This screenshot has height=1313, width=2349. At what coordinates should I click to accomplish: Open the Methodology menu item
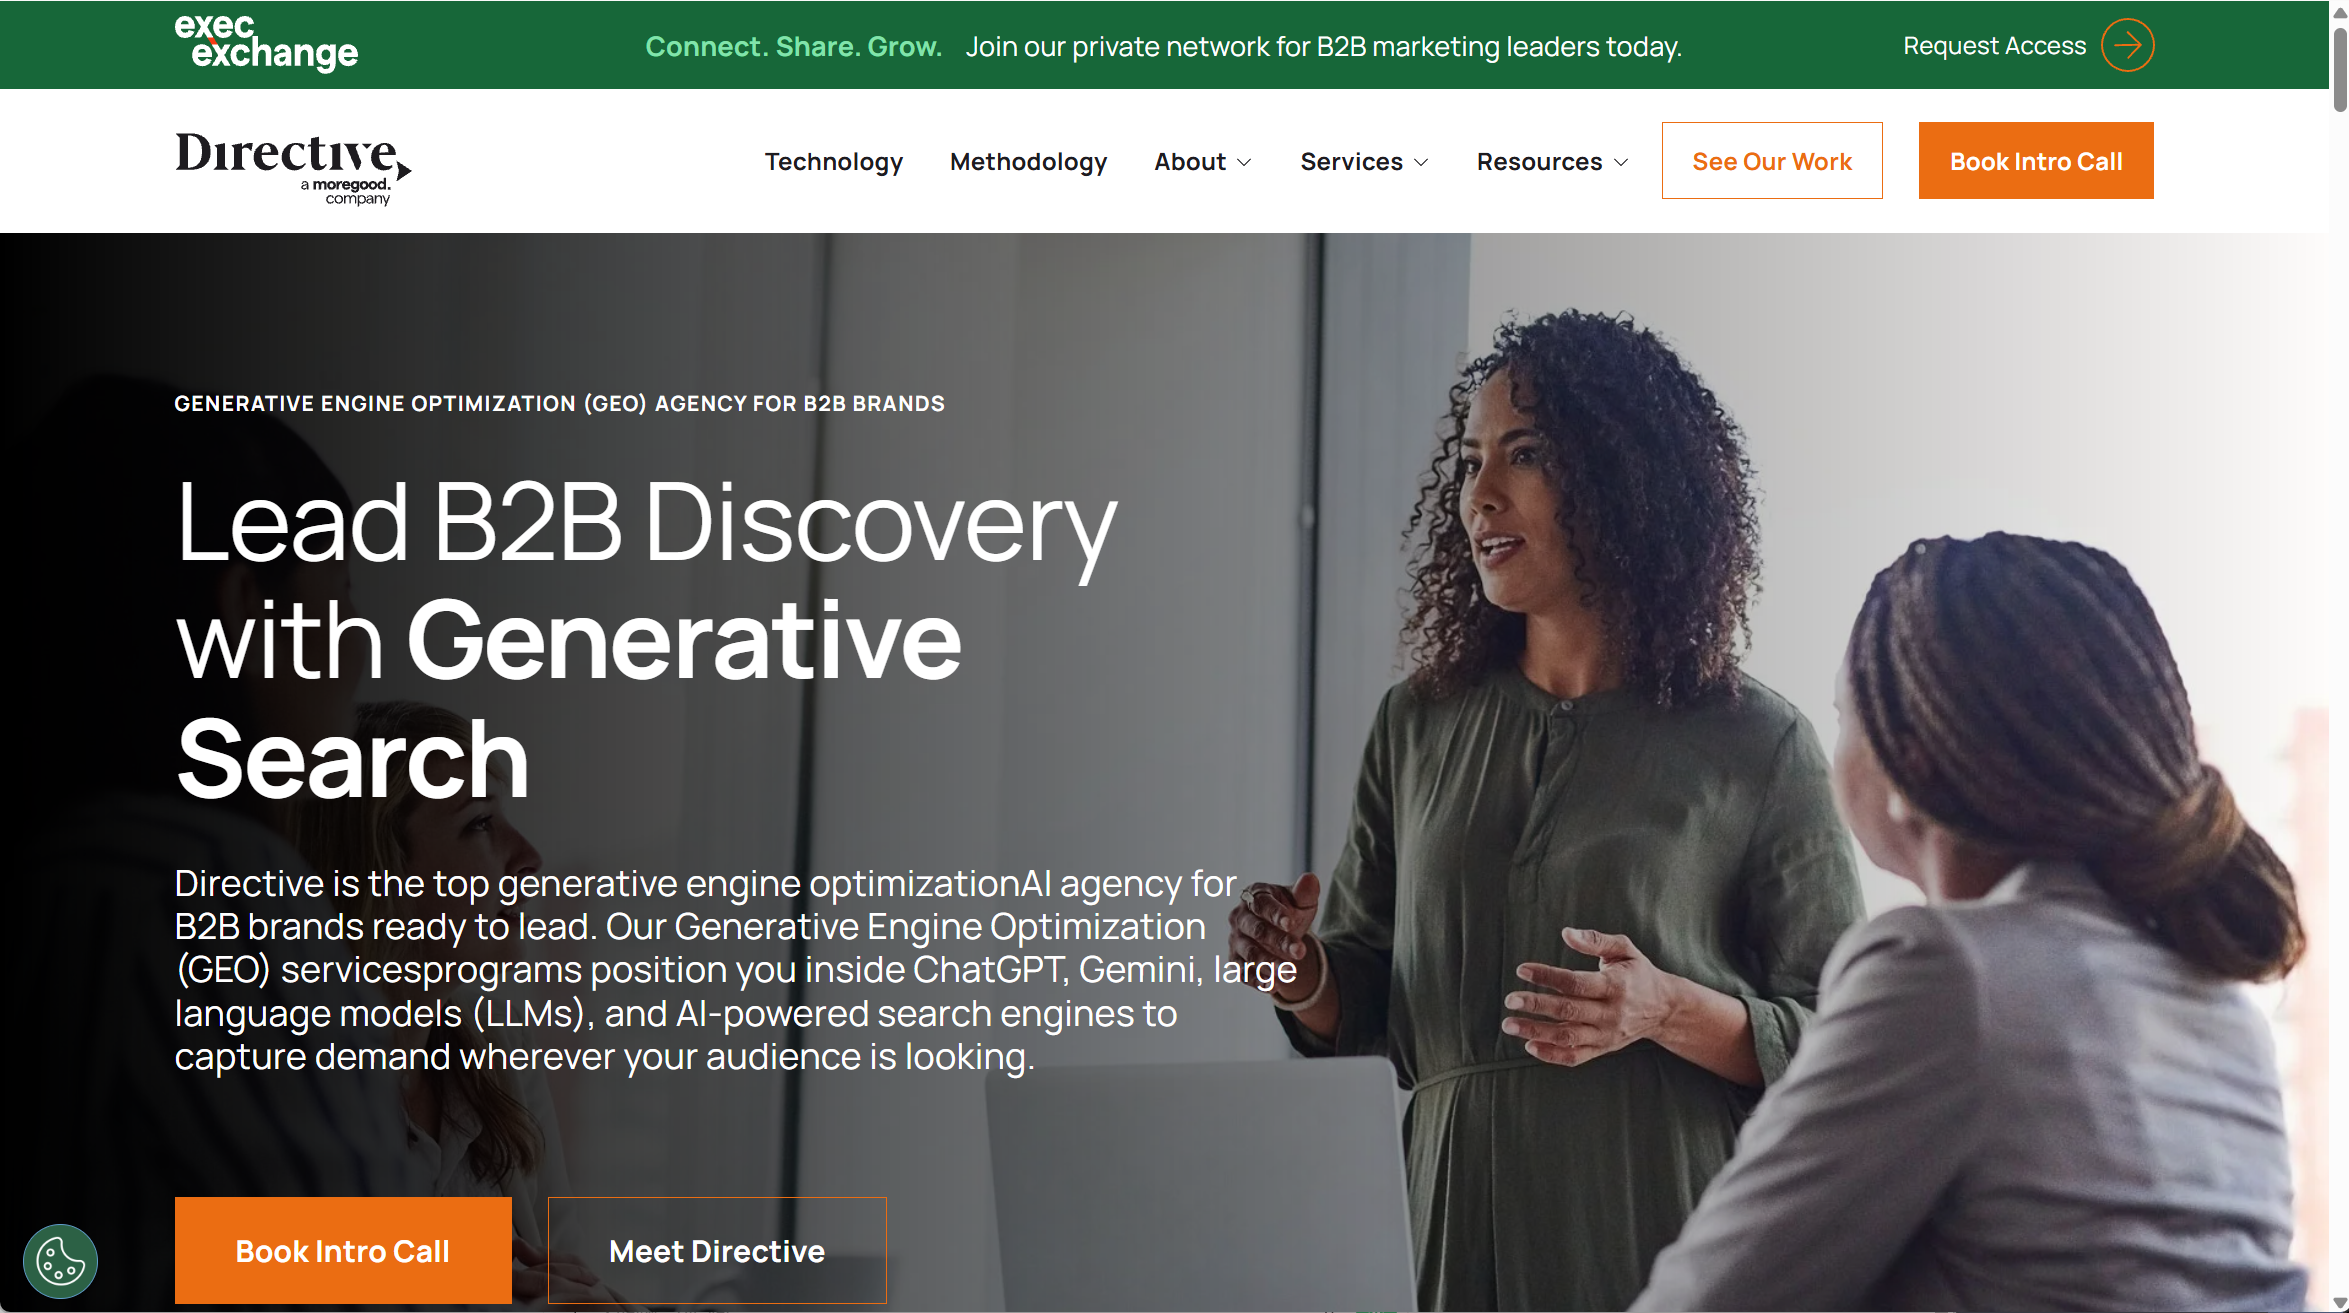coord(1028,162)
